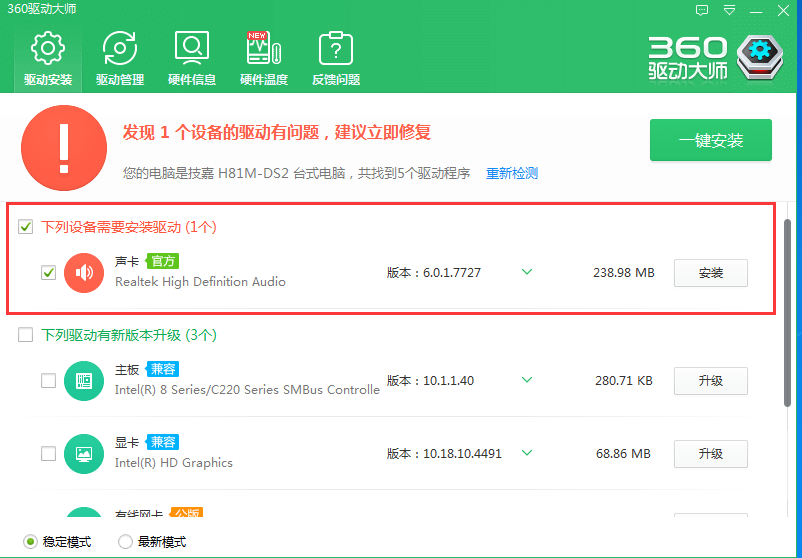Click 升级 for the 显卡 driver

click(x=710, y=454)
